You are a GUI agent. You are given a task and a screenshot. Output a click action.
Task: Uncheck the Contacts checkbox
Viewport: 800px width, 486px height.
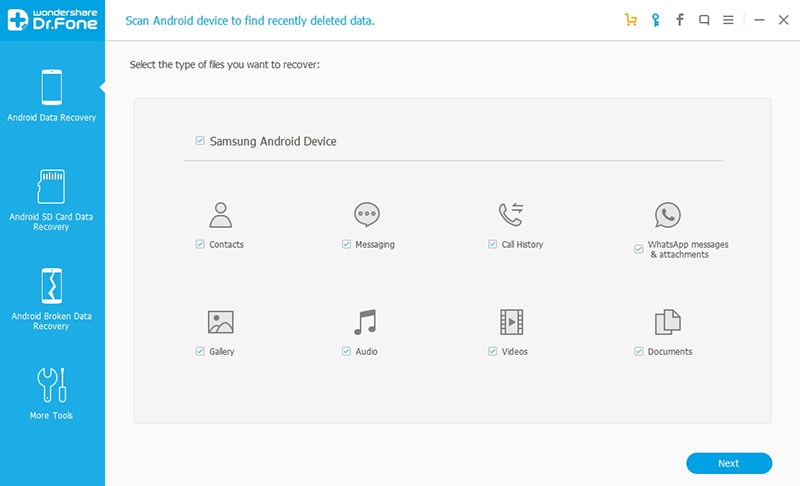point(200,244)
